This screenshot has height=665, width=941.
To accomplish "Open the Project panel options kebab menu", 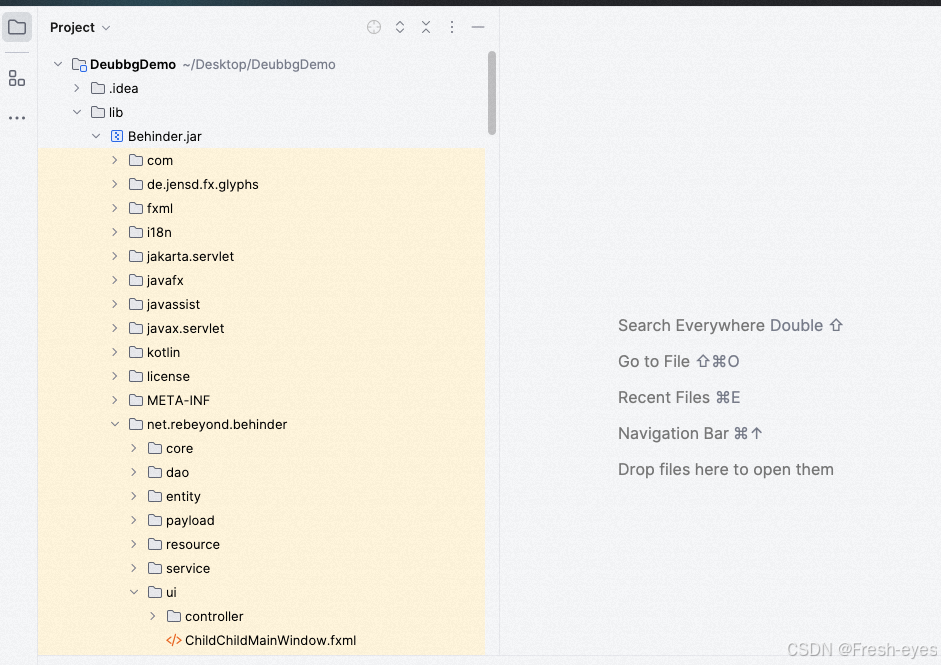I will (451, 27).
